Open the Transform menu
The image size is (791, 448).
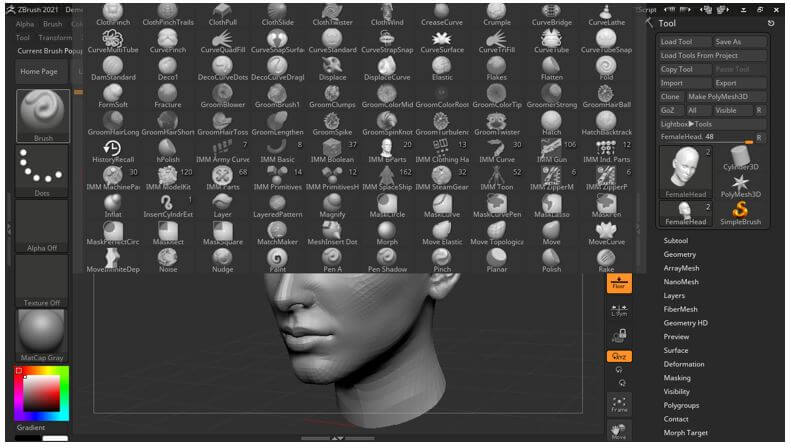(x=55, y=37)
